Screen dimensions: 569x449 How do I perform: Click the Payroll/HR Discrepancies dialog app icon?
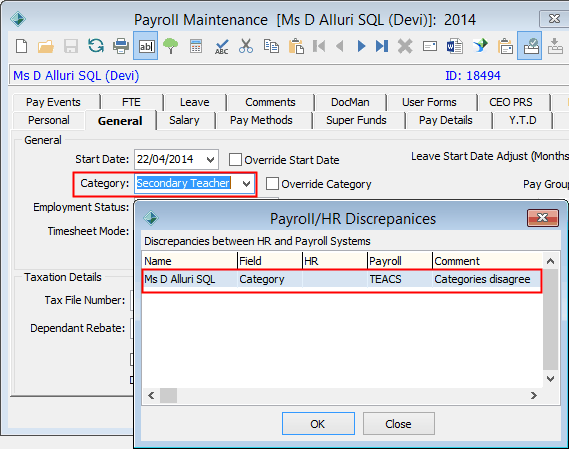pyautogui.click(x=151, y=218)
